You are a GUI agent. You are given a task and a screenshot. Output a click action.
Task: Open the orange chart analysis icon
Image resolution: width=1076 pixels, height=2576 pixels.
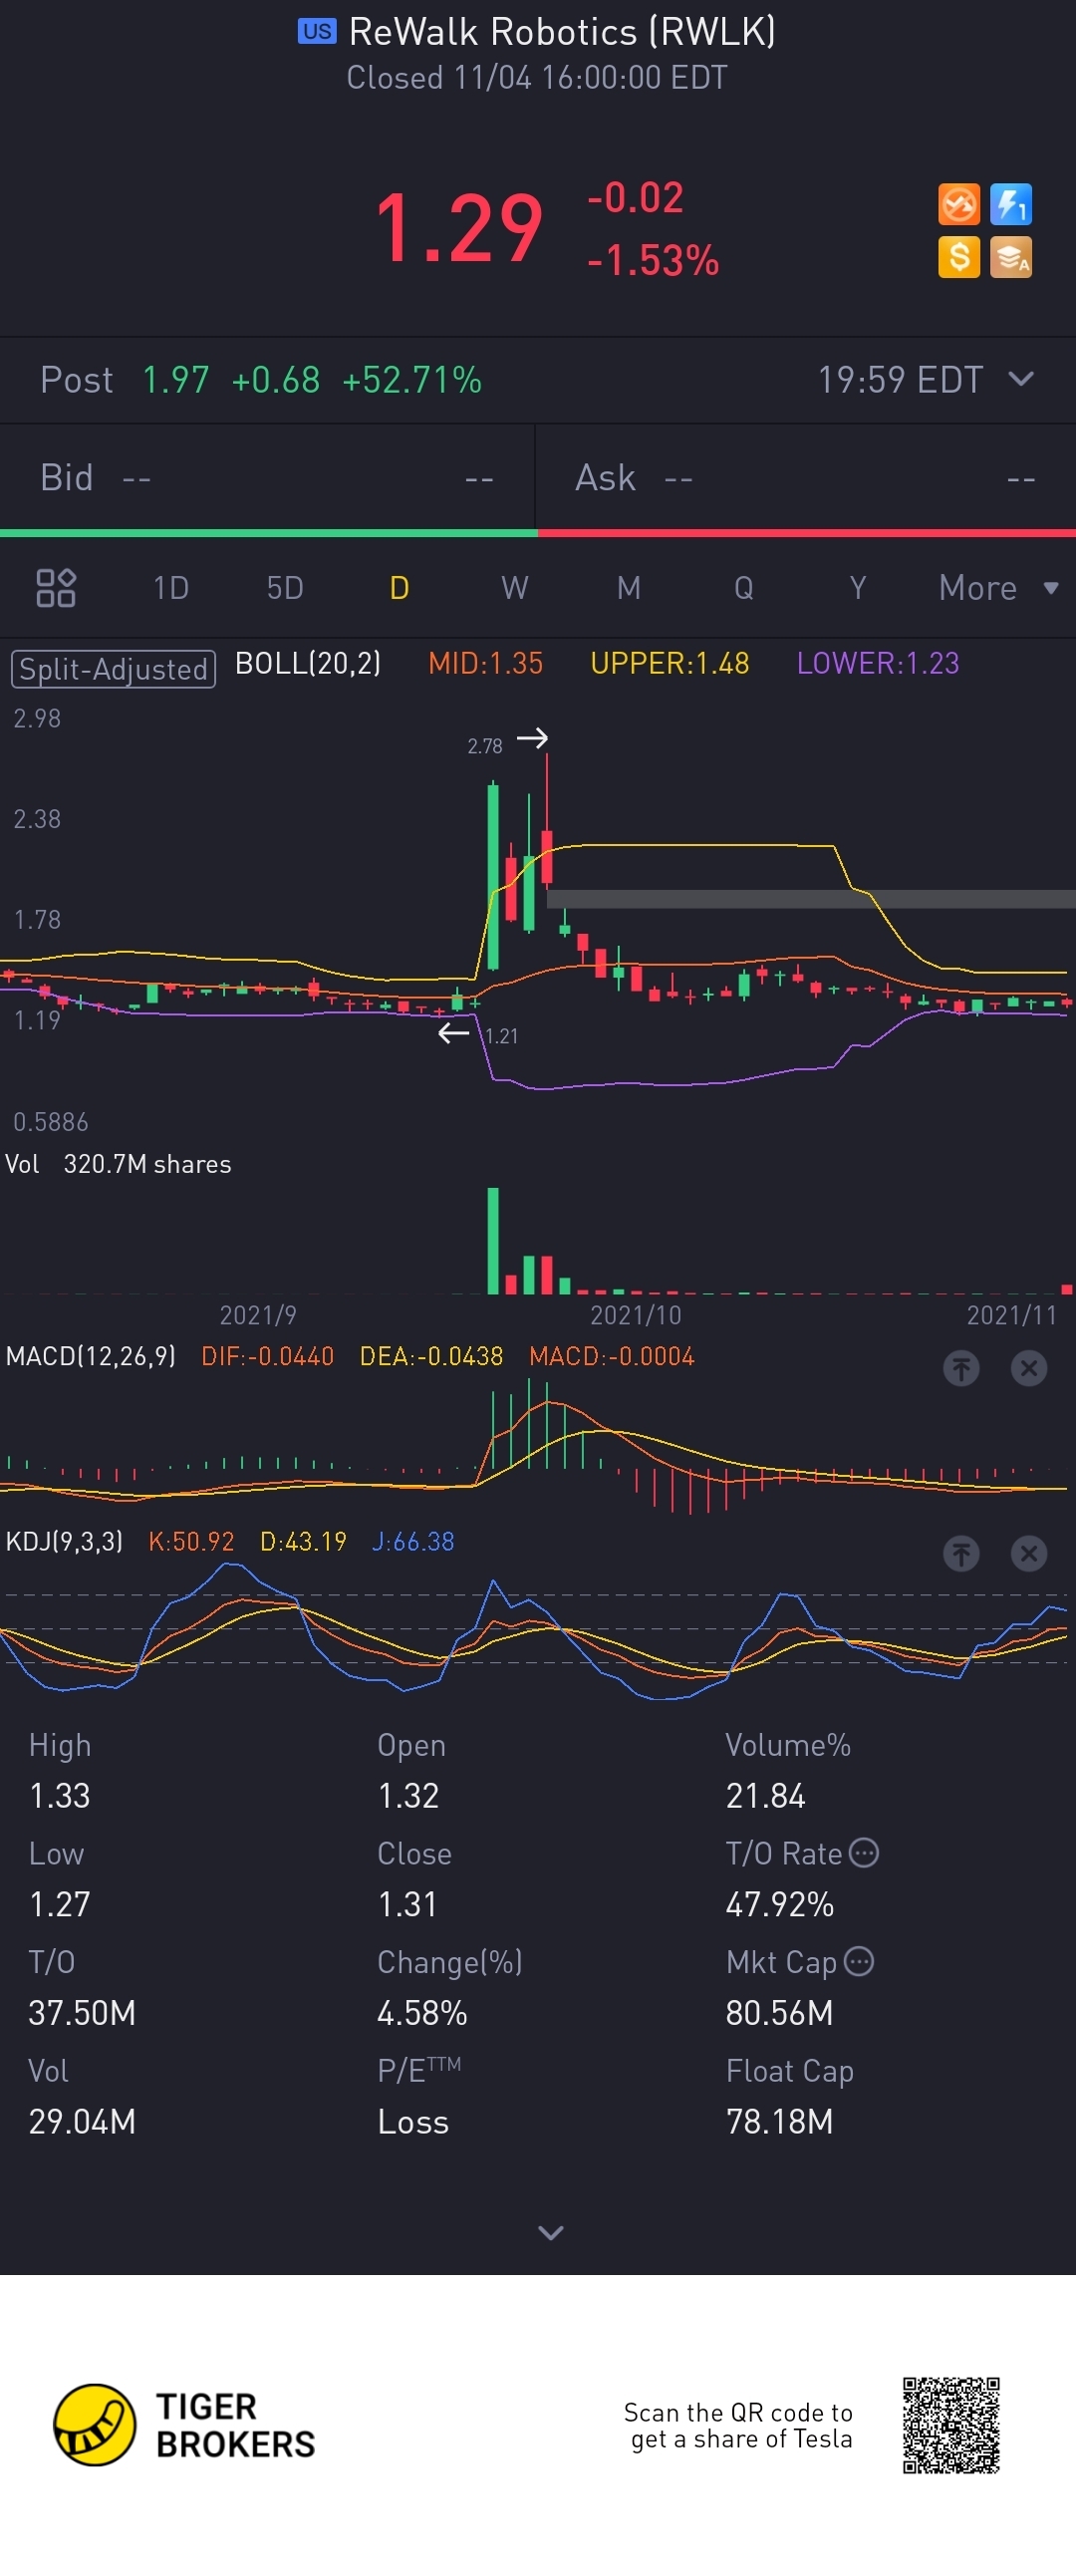[958, 205]
